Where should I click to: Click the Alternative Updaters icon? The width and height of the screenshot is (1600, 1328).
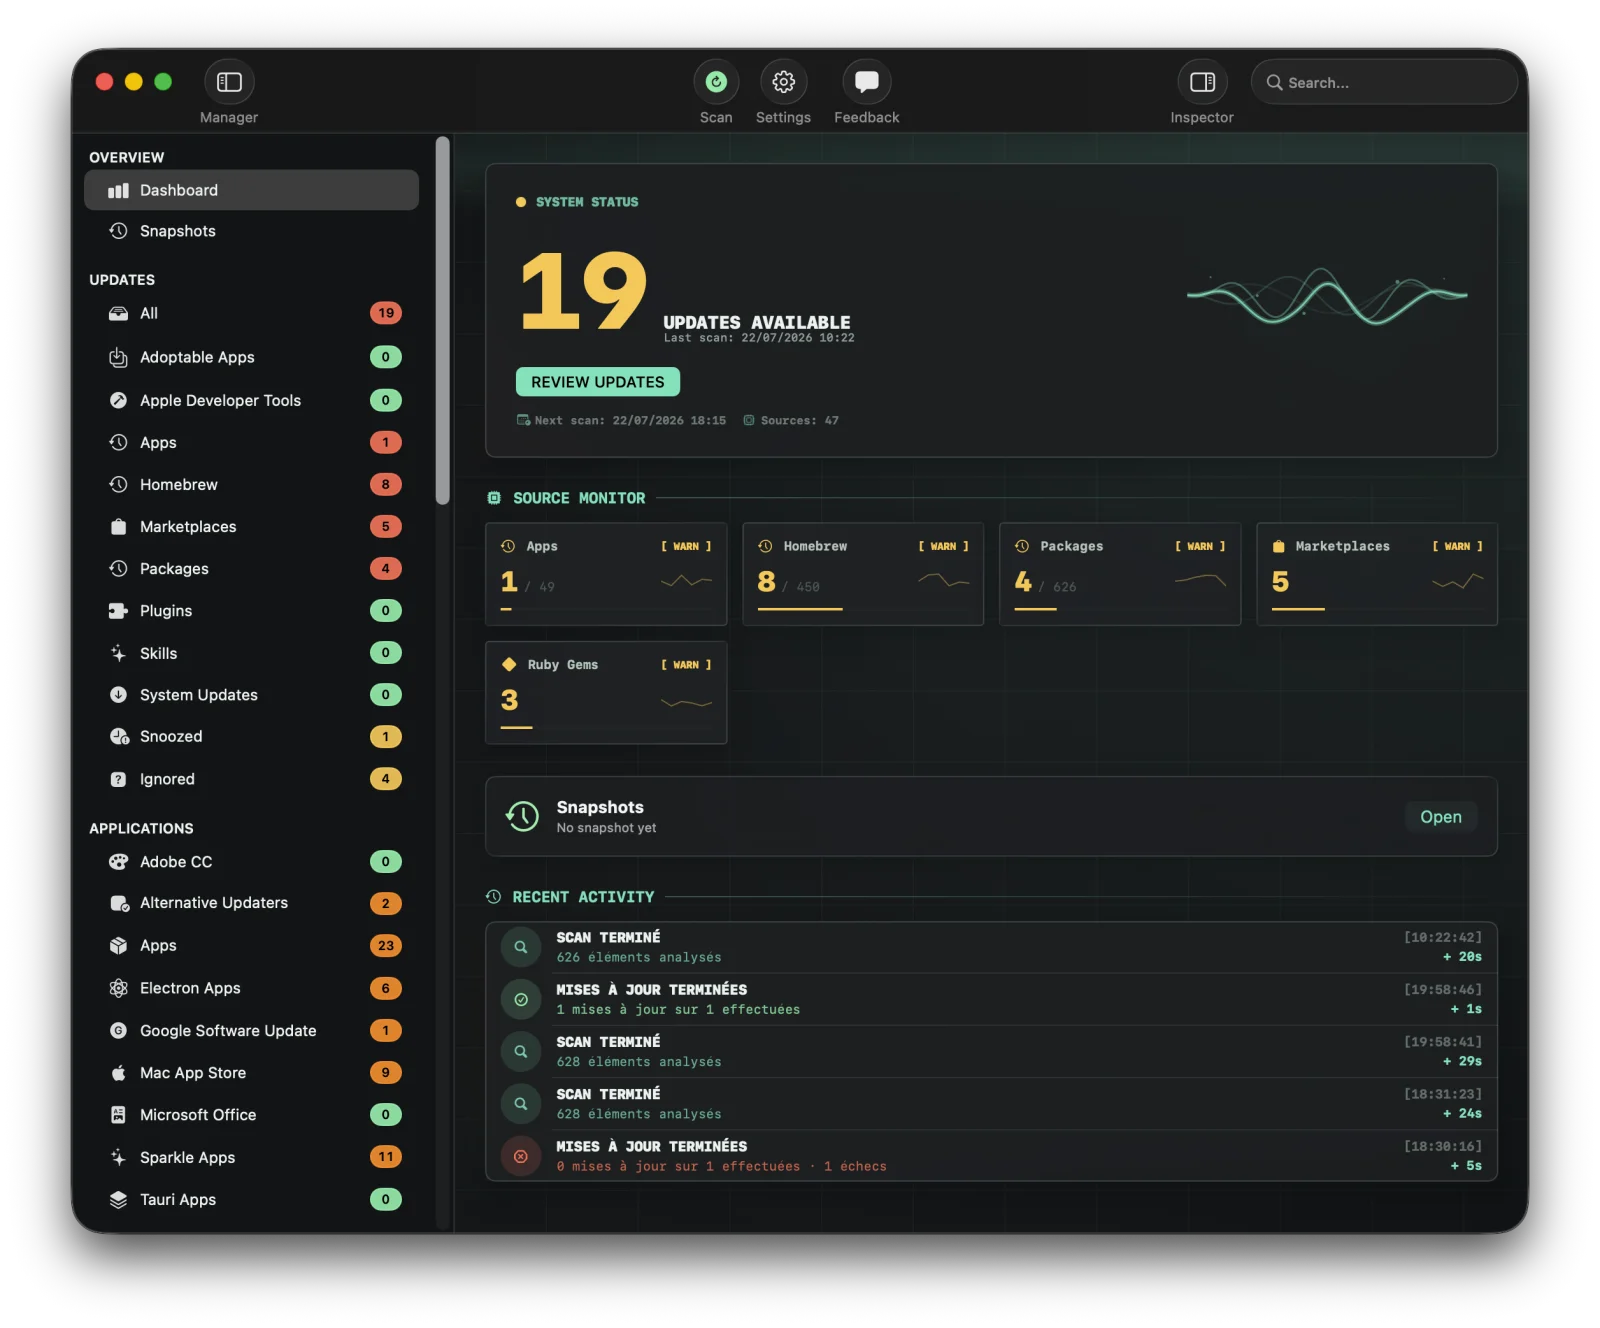(x=118, y=903)
